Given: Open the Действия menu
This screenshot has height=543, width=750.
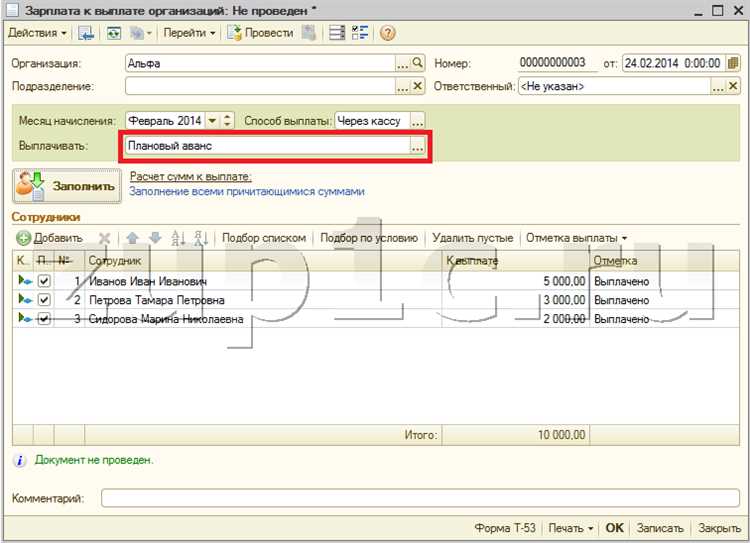Looking at the screenshot, I should (37, 33).
